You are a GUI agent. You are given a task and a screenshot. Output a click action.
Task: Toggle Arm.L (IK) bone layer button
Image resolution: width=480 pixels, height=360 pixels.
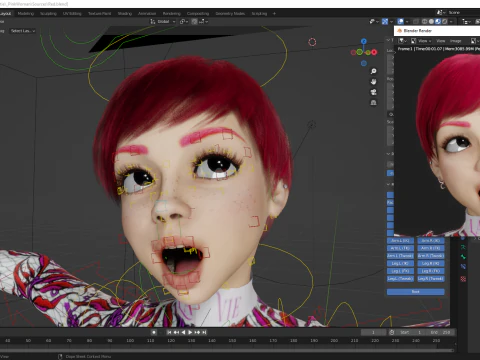pyautogui.click(x=400, y=241)
